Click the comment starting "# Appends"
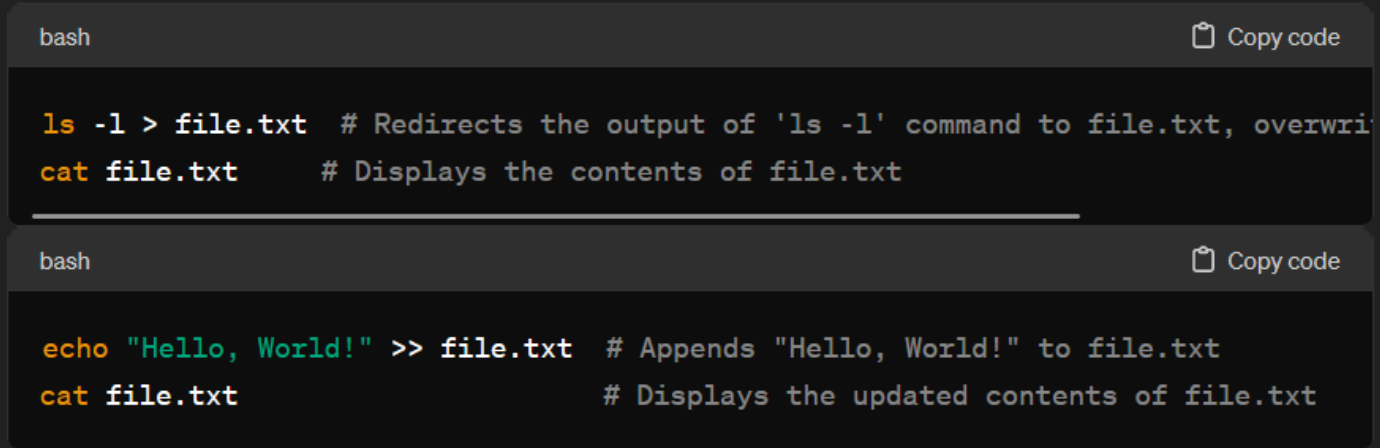Image resolution: width=1380 pixels, height=448 pixels. (x=913, y=349)
